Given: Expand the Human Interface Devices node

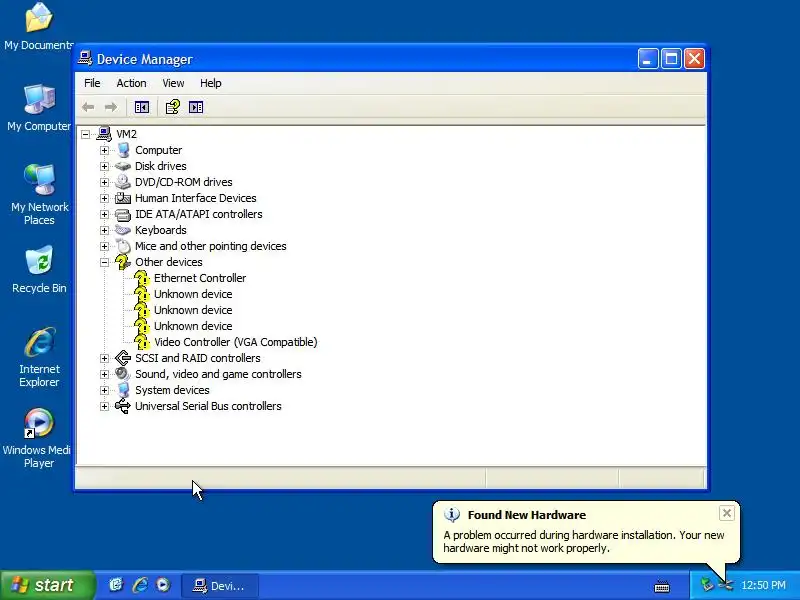Looking at the screenshot, I should coord(105,198).
